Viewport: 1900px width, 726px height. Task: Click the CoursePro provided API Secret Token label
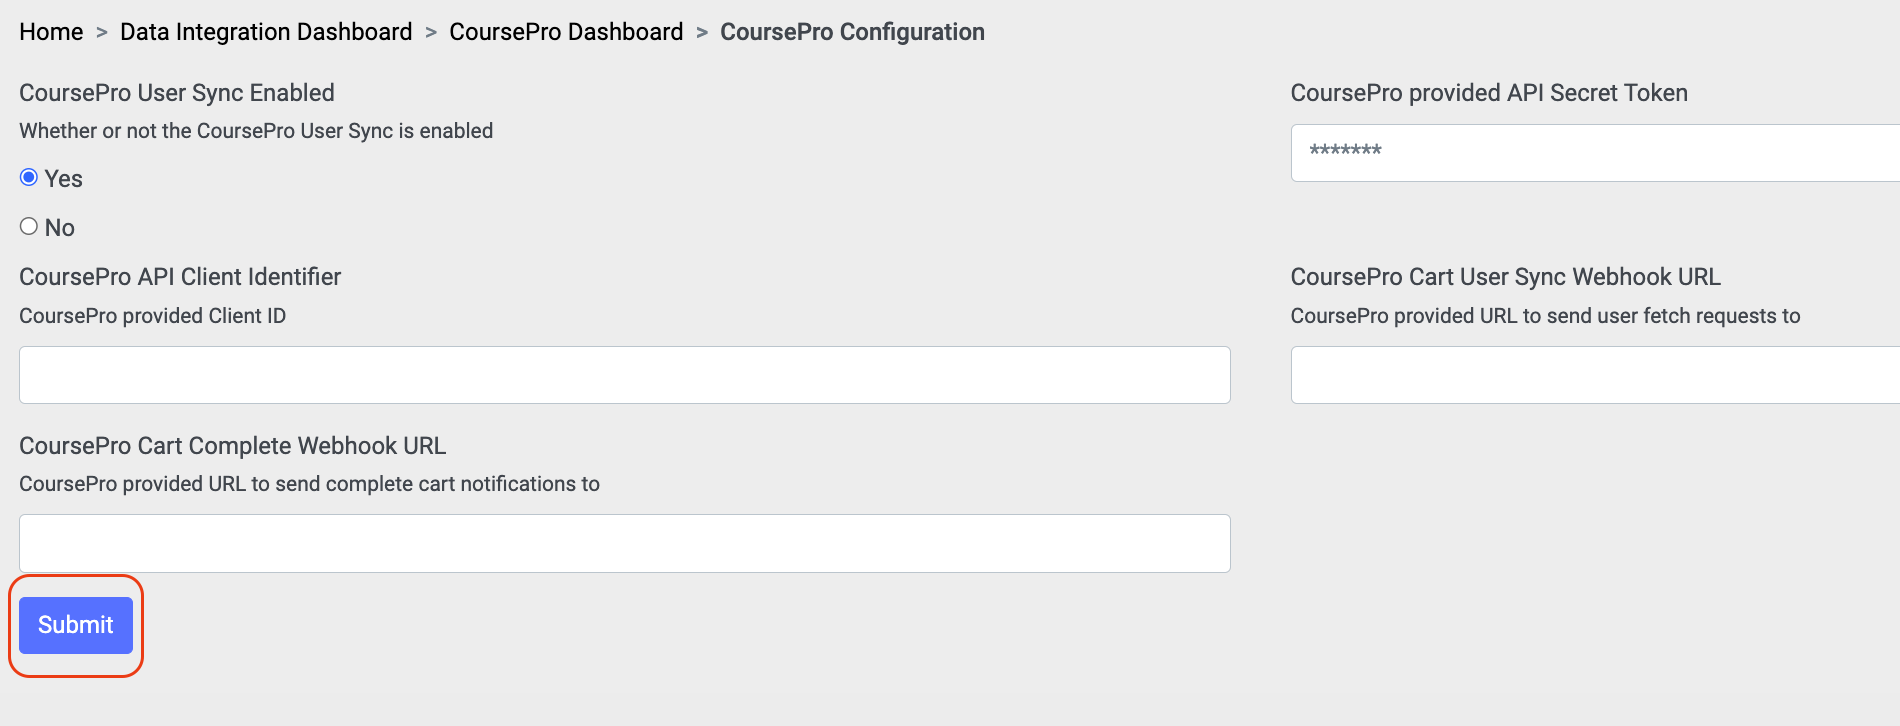[1489, 92]
